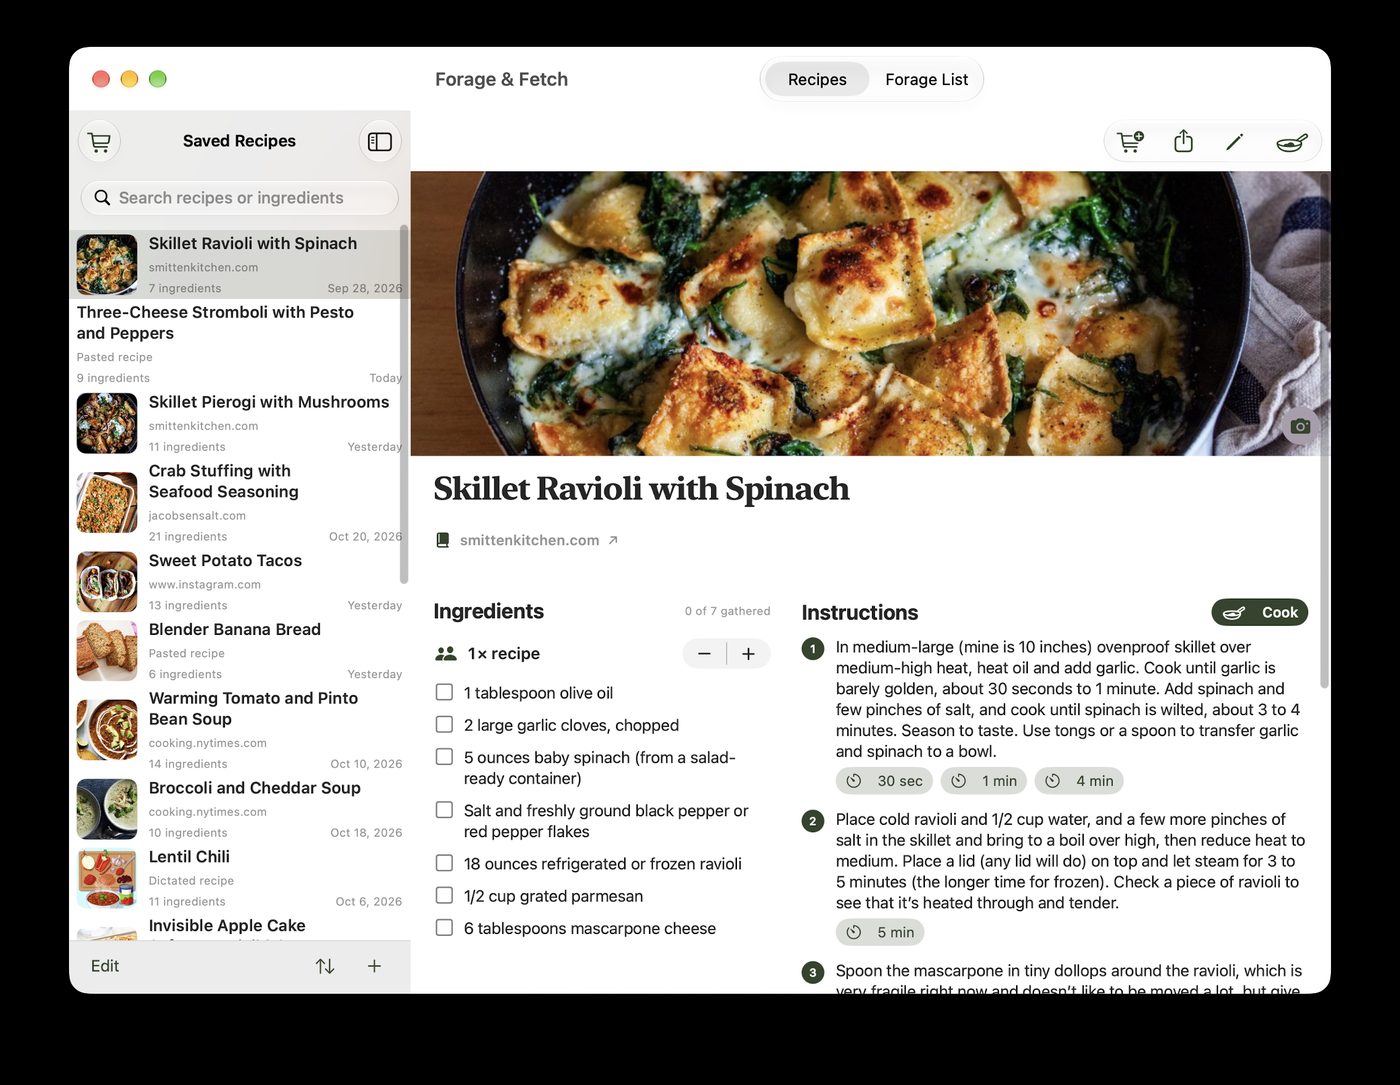Viewport: 1400px width, 1085px height.
Task: Click the 1× recipe servings label
Action: (503, 654)
